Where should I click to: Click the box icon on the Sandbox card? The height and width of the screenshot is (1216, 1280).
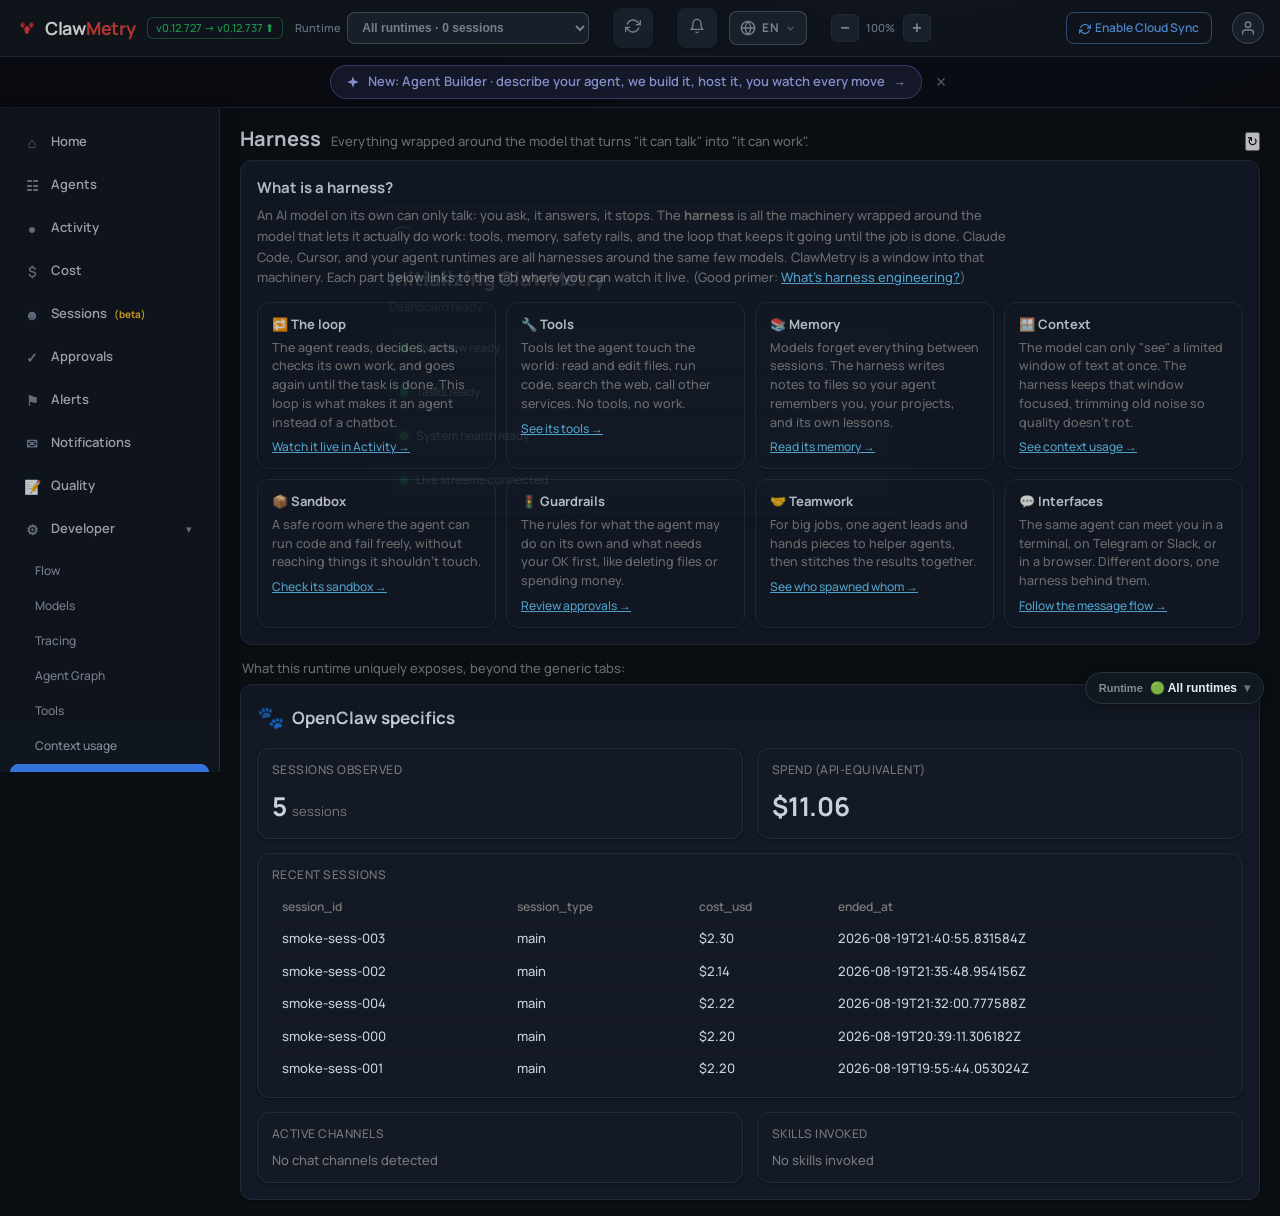tap(280, 502)
